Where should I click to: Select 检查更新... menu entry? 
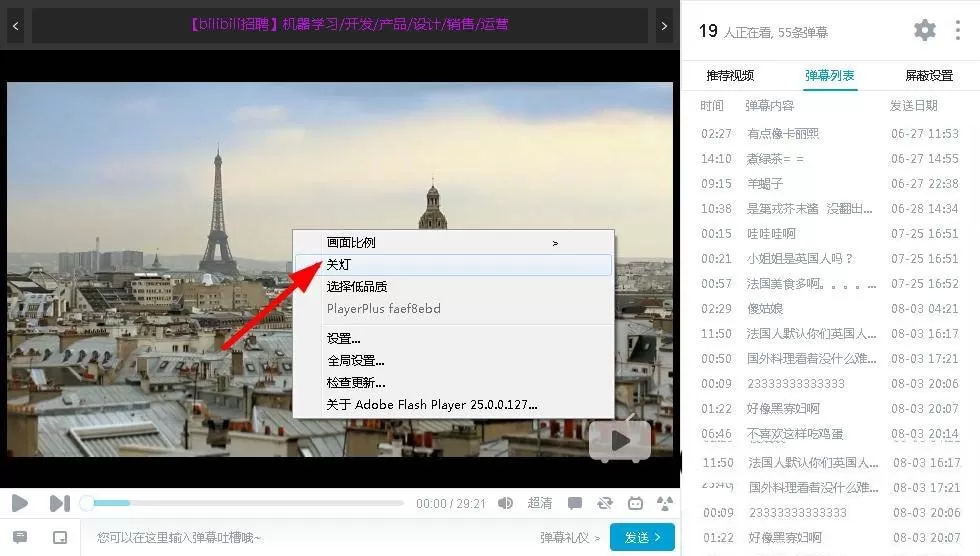pyautogui.click(x=454, y=382)
